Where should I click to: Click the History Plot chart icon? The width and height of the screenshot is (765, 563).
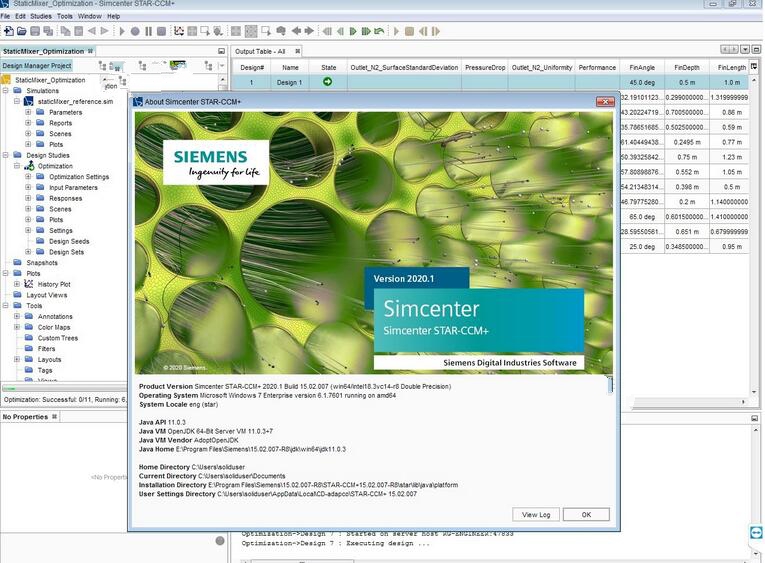point(29,284)
